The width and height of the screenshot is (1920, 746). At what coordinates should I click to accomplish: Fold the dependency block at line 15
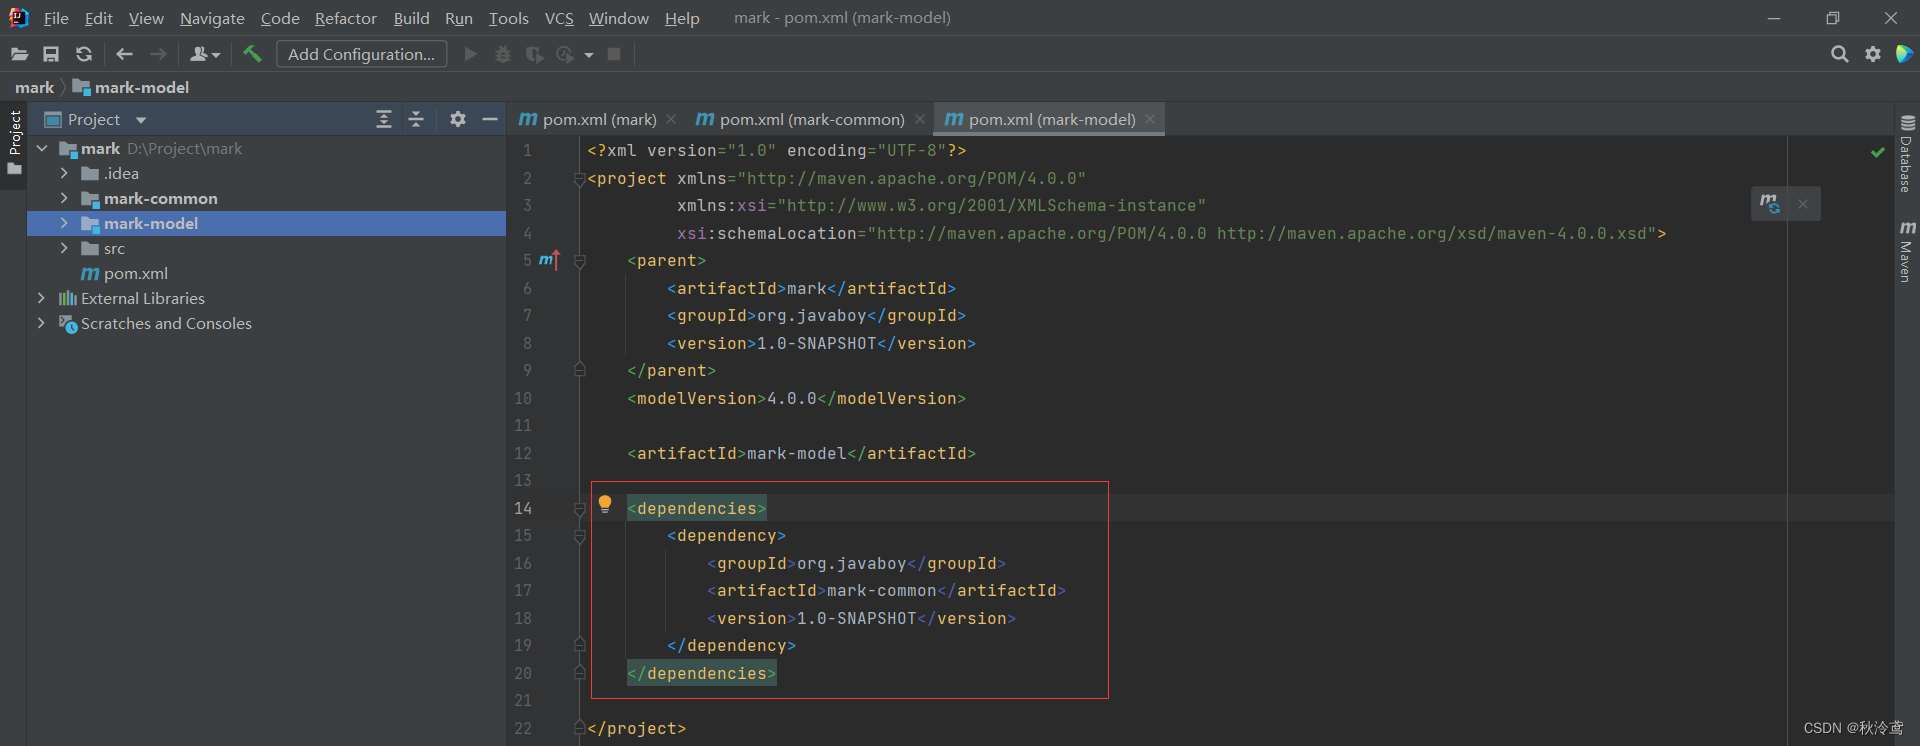(x=579, y=536)
